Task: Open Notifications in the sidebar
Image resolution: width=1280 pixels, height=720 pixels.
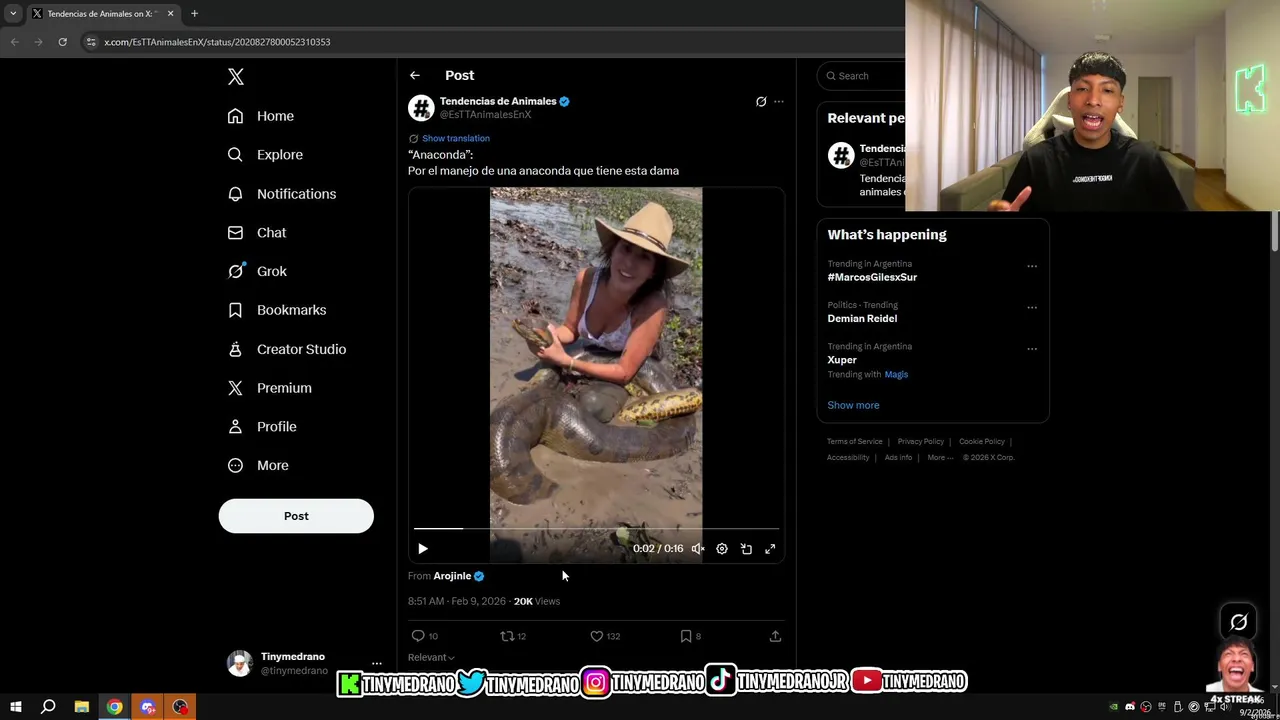Action: tap(281, 194)
